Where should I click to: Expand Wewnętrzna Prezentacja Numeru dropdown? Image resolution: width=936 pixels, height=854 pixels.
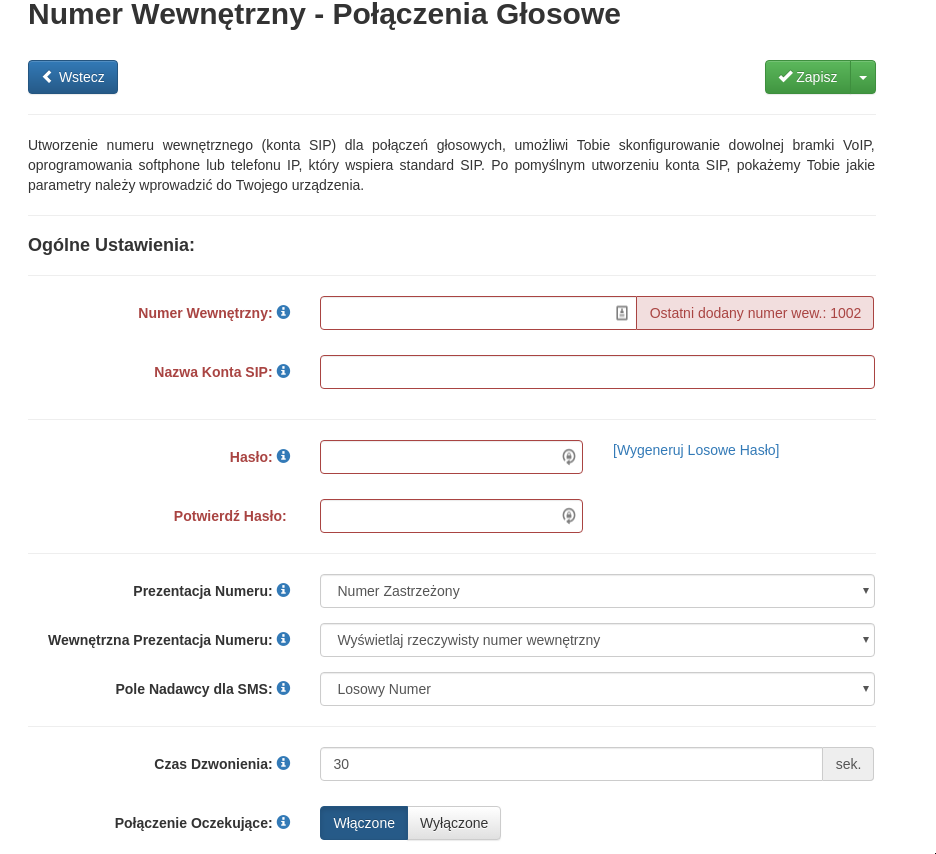click(x=597, y=640)
